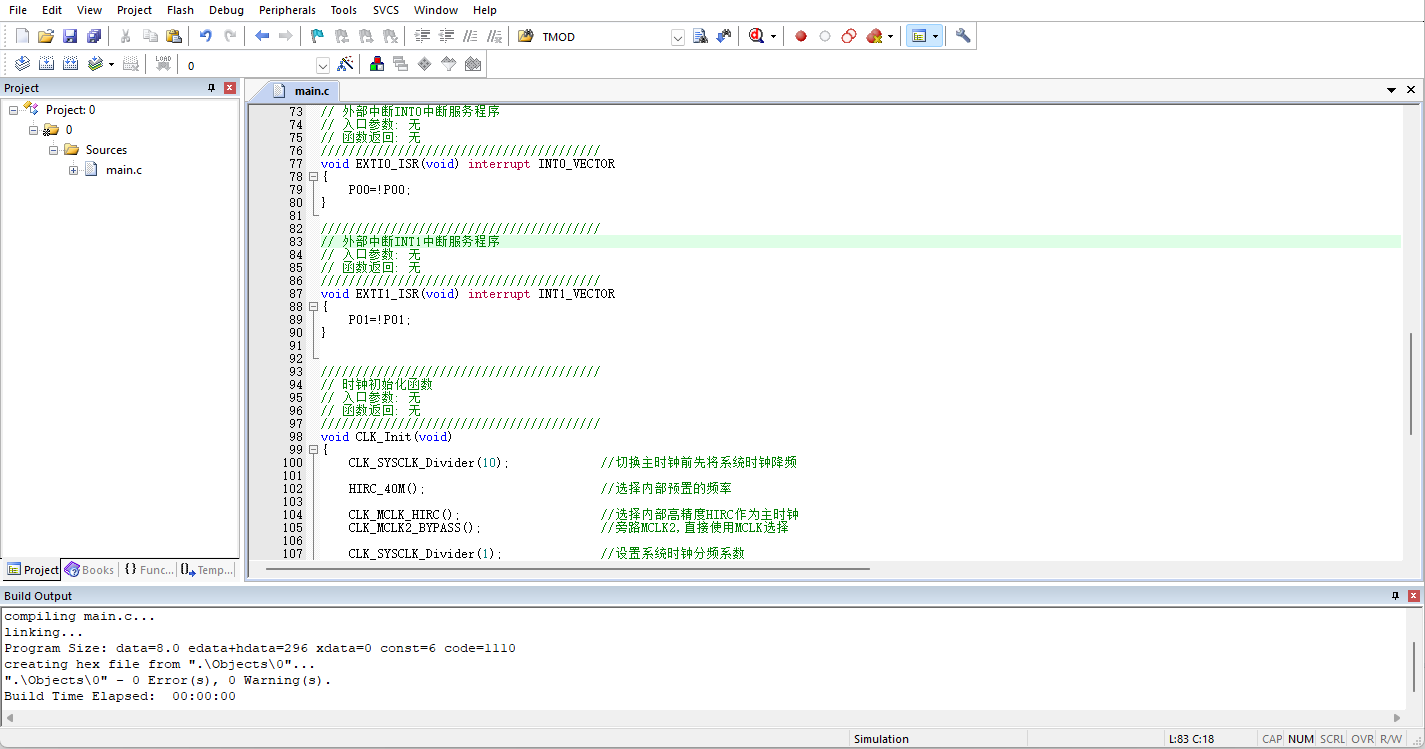Switch to the Books panel tab
The width and height of the screenshot is (1425, 749).
point(89,570)
